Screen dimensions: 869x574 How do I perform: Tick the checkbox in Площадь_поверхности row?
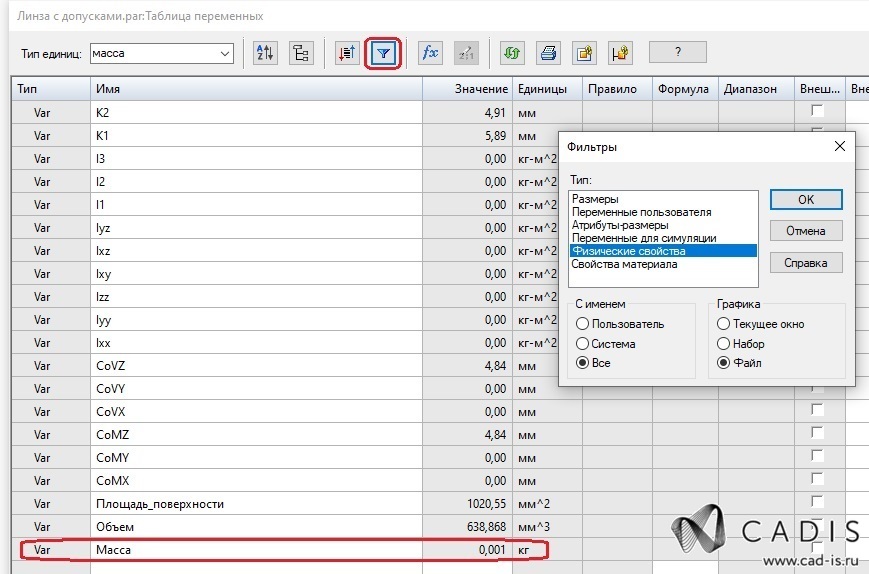[817, 501]
